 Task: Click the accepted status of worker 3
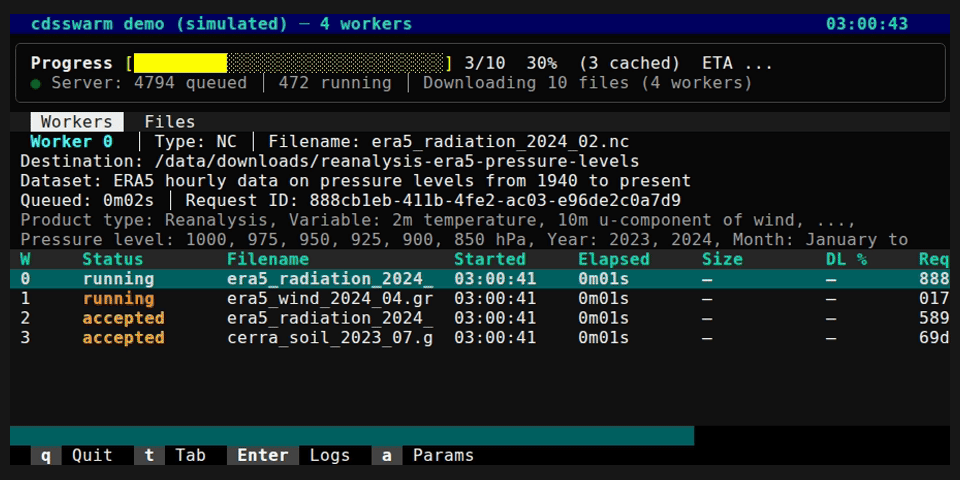(124, 338)
